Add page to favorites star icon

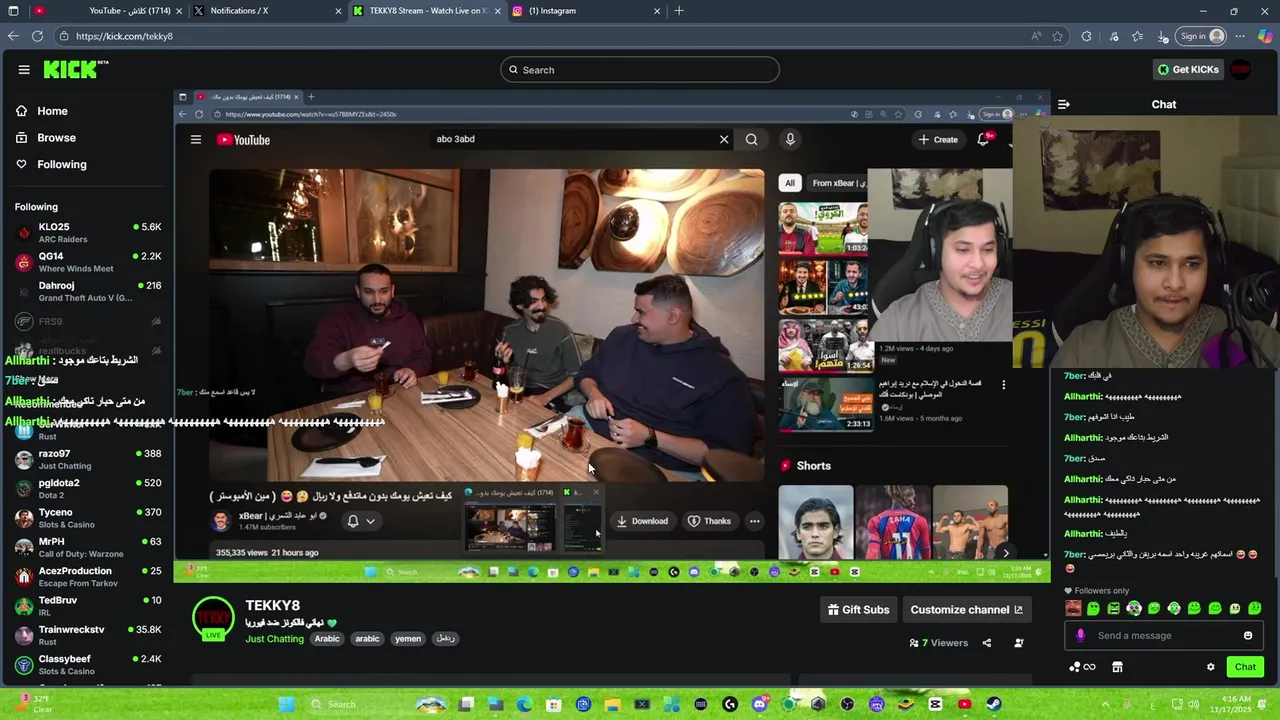coord(1058,36)
